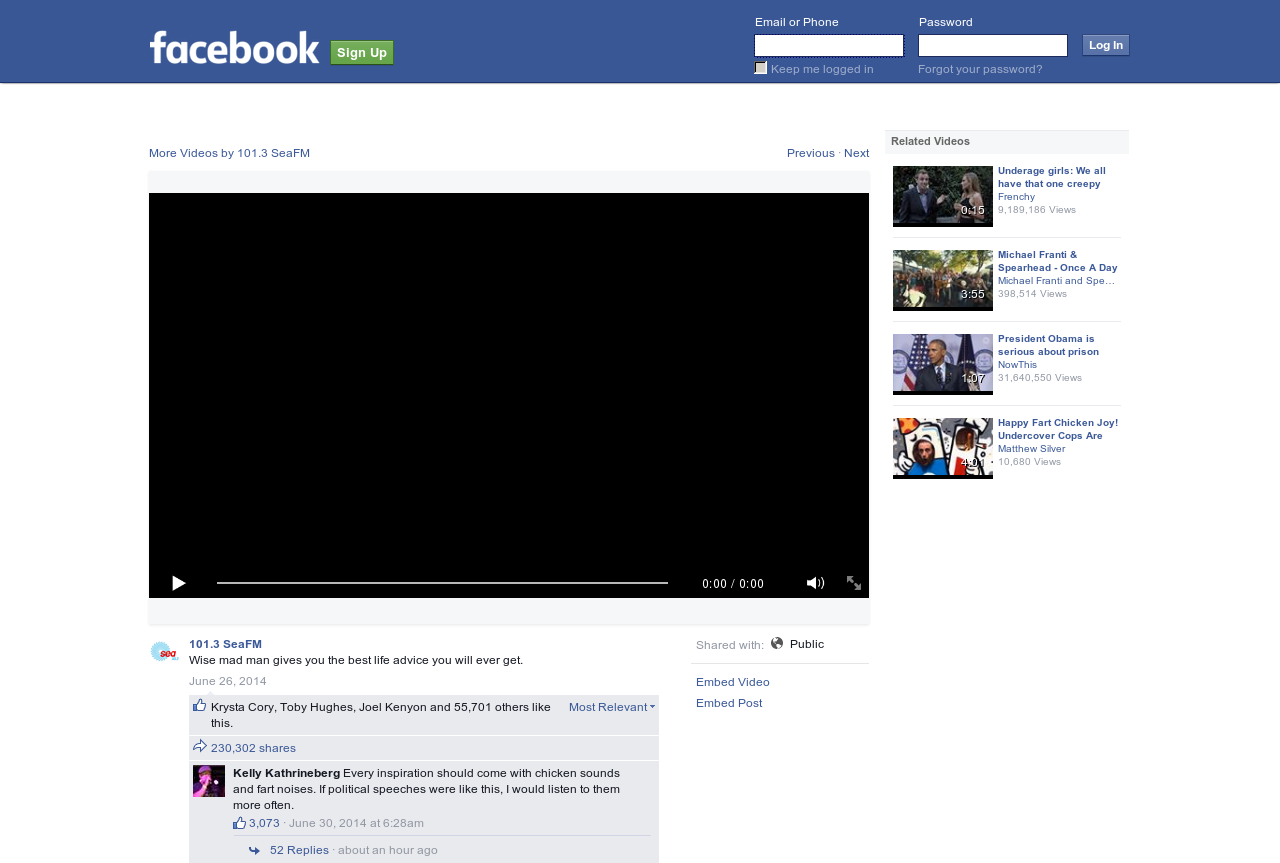
Task: Go to Next video
Action: coord(857,153)
